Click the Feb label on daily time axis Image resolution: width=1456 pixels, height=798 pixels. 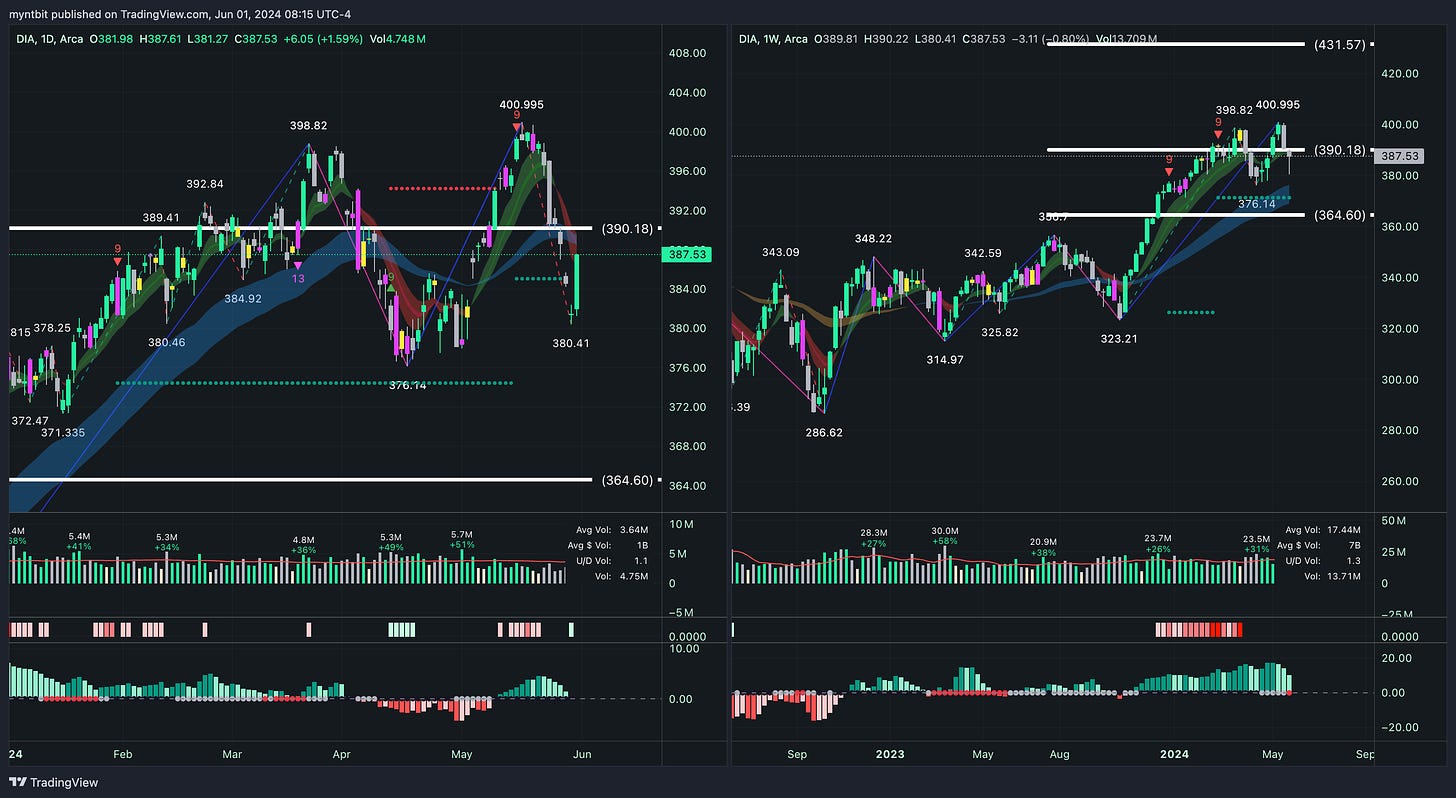tap(122, 755)
